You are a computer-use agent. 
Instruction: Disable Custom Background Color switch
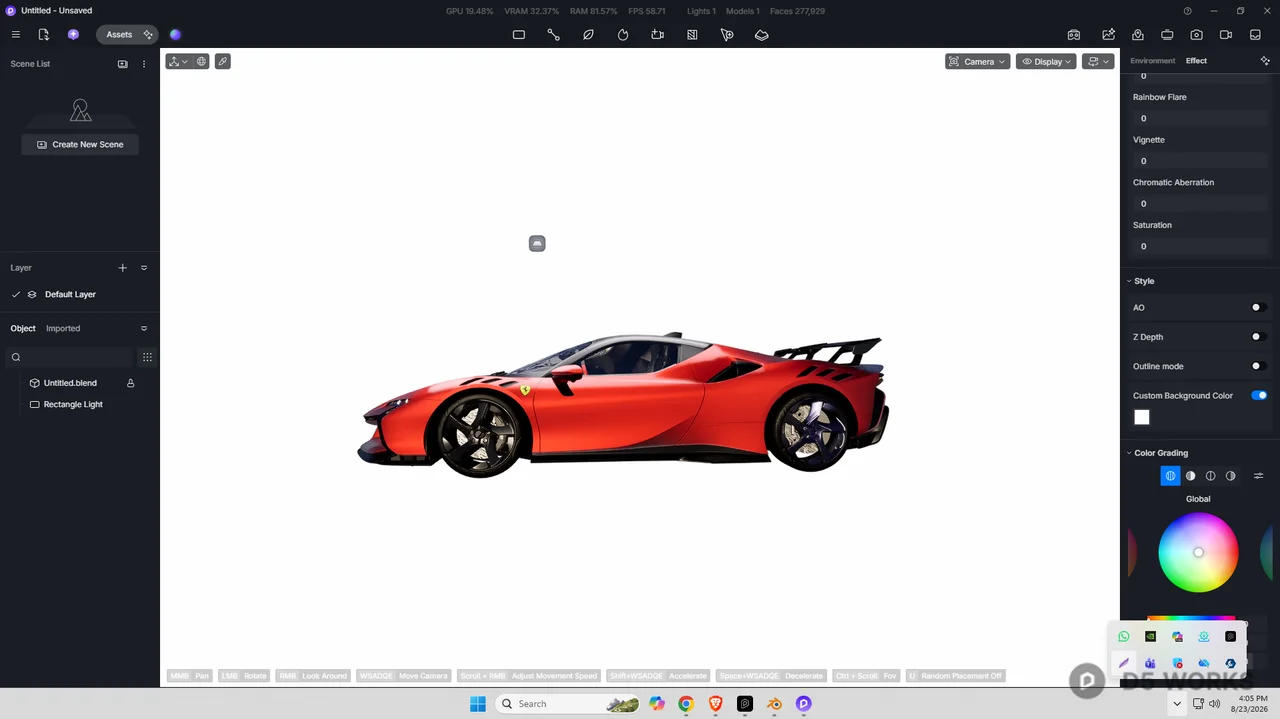coord(1259,395)
